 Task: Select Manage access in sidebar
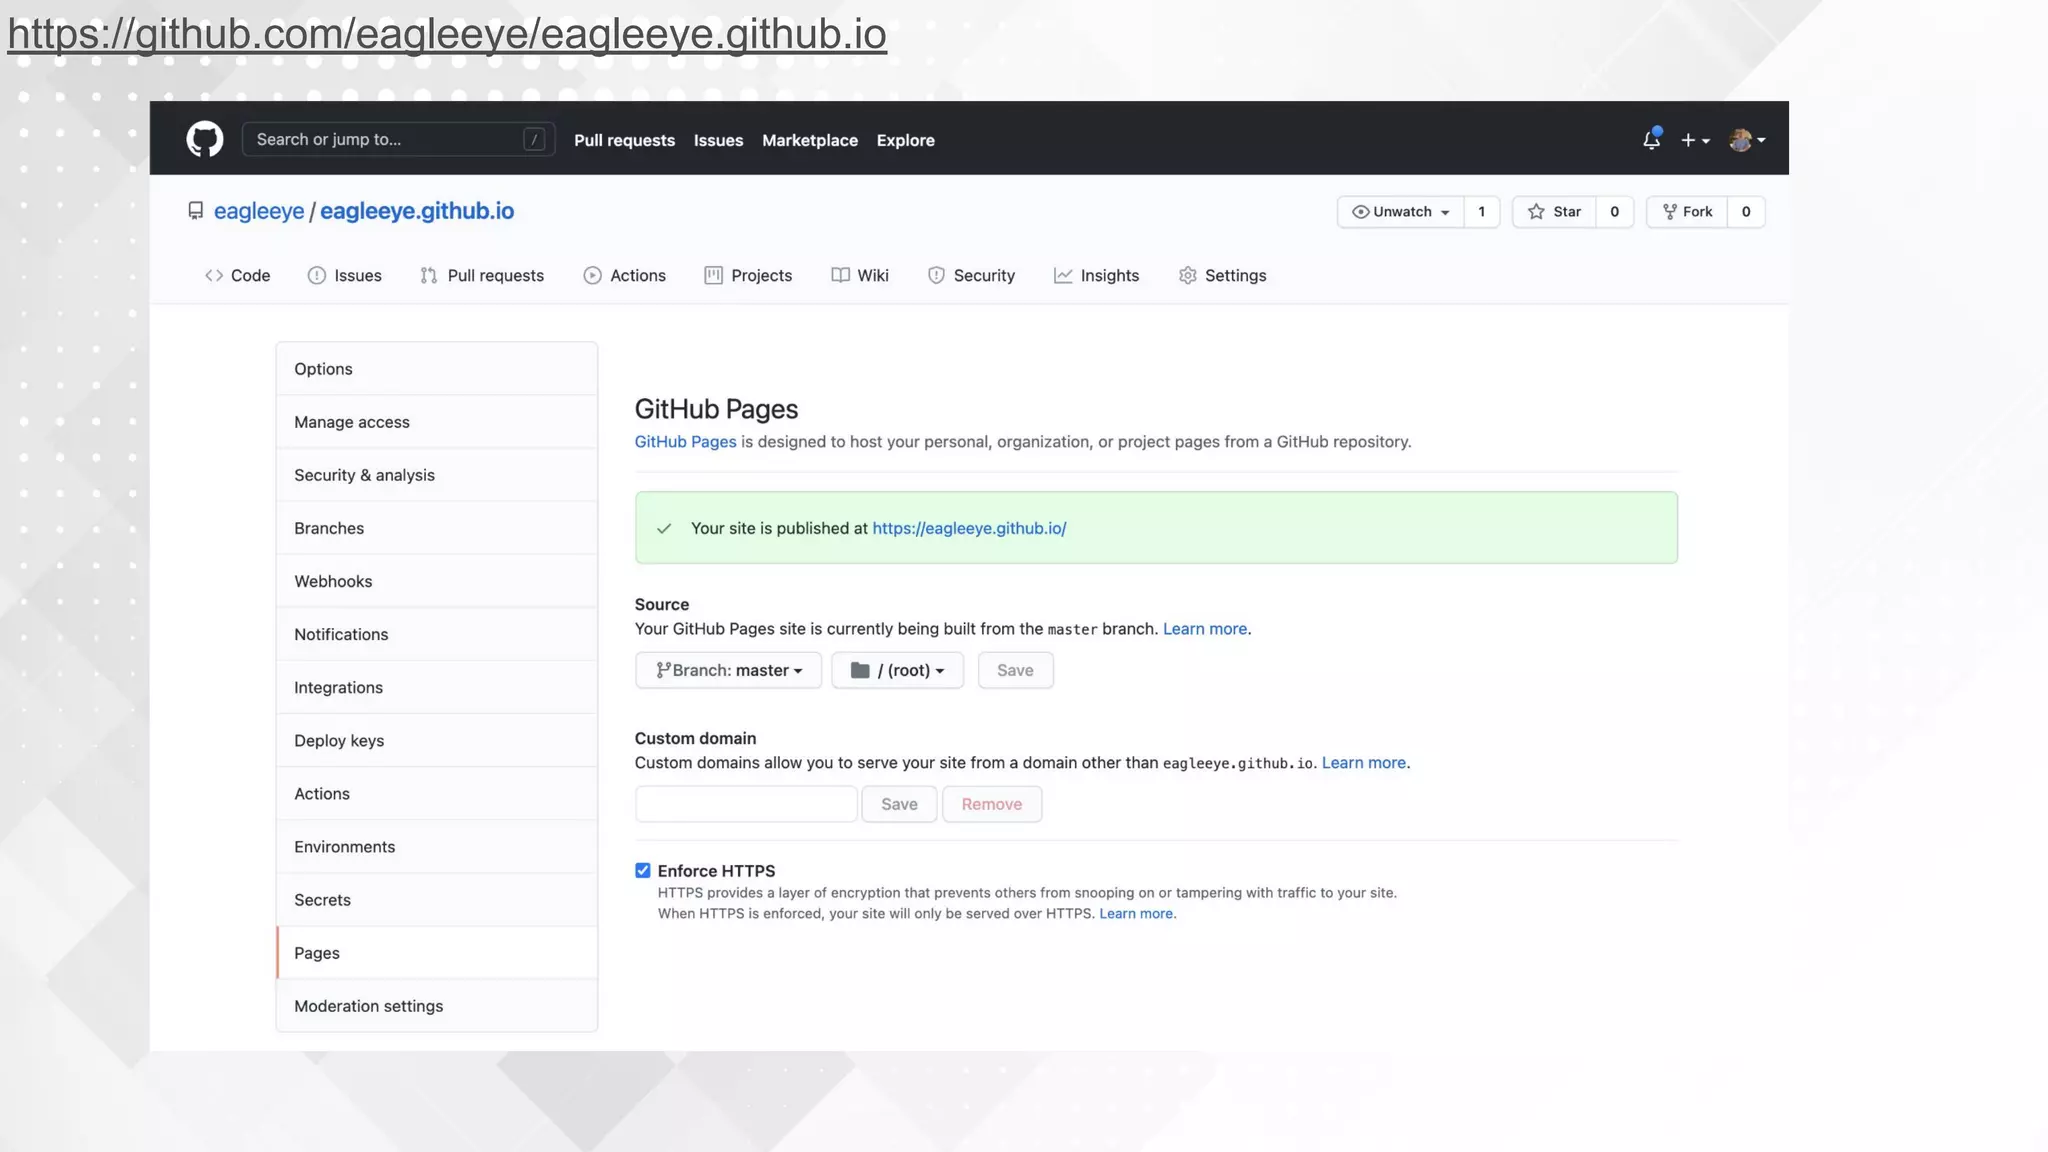pos(437,422)
